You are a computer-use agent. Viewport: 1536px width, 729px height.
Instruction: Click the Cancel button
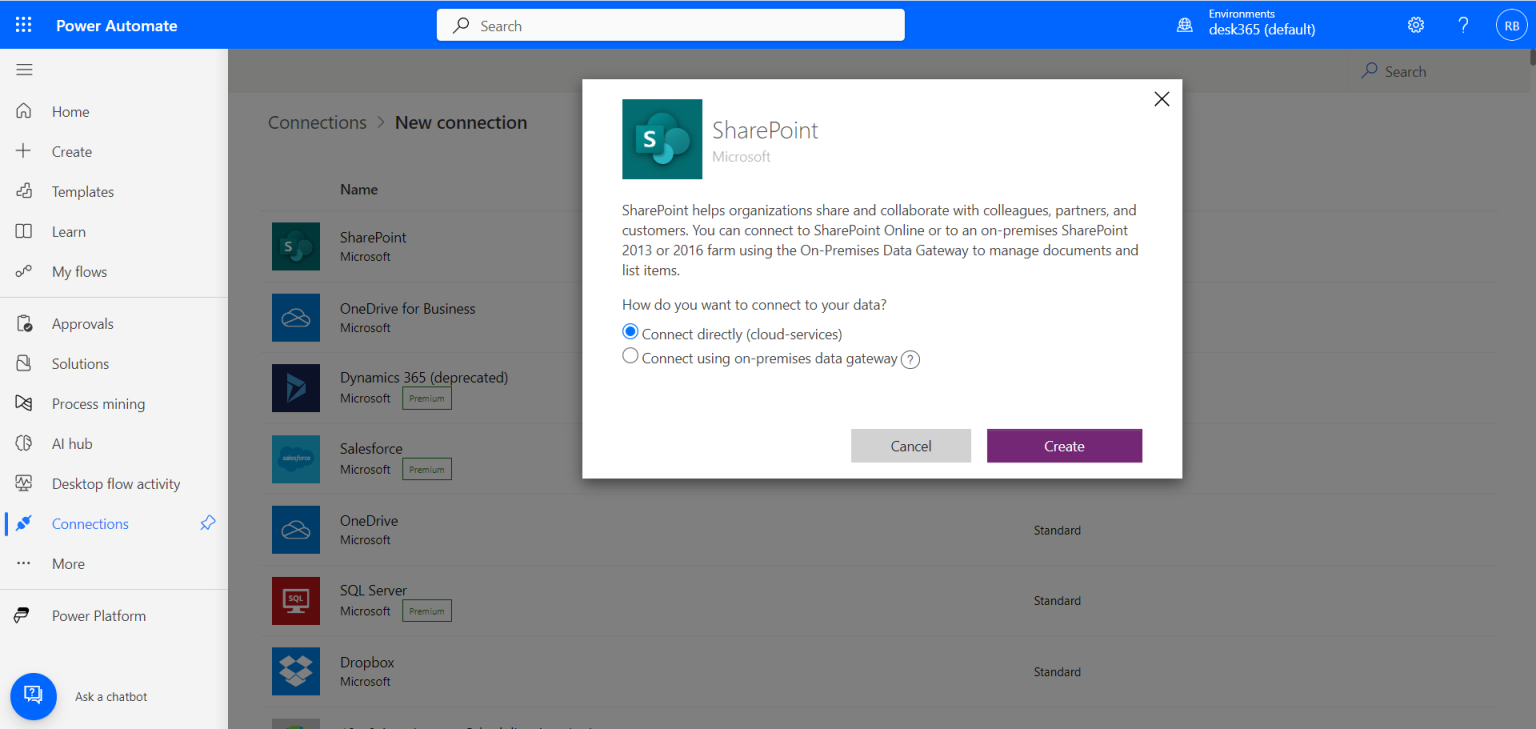[910, 446]
